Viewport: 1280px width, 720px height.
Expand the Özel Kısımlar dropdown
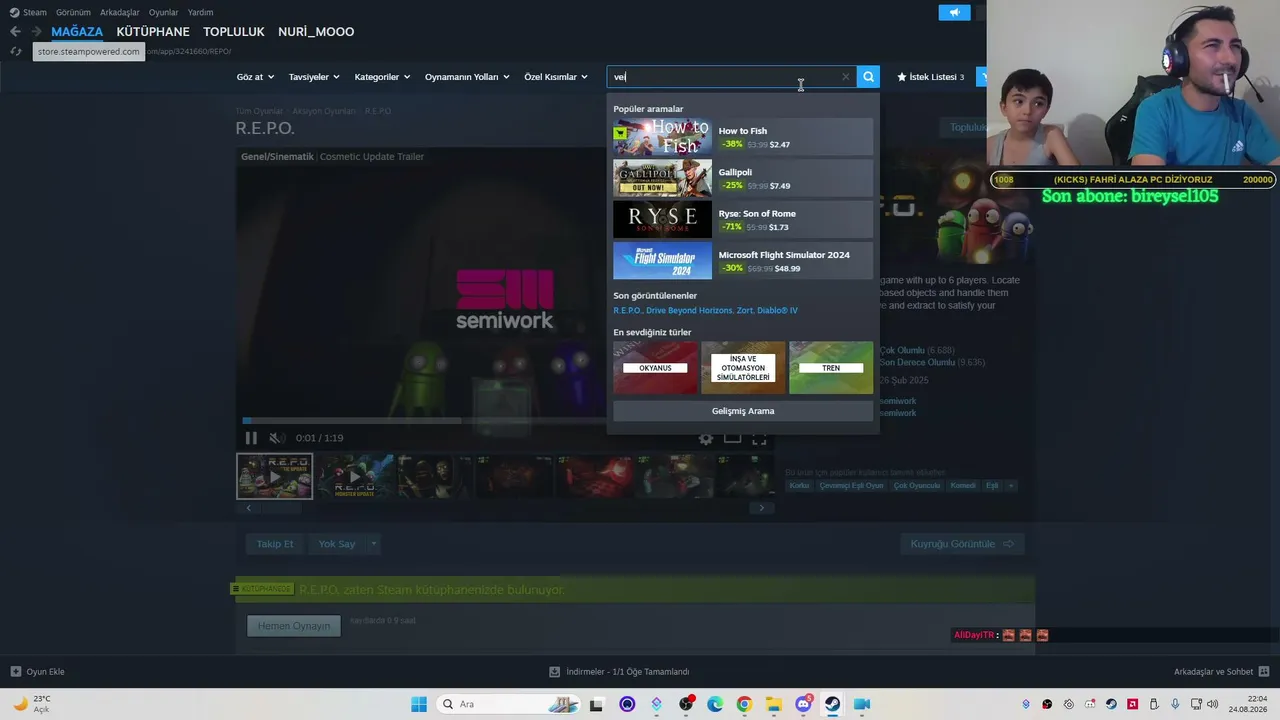coord(556,77)
